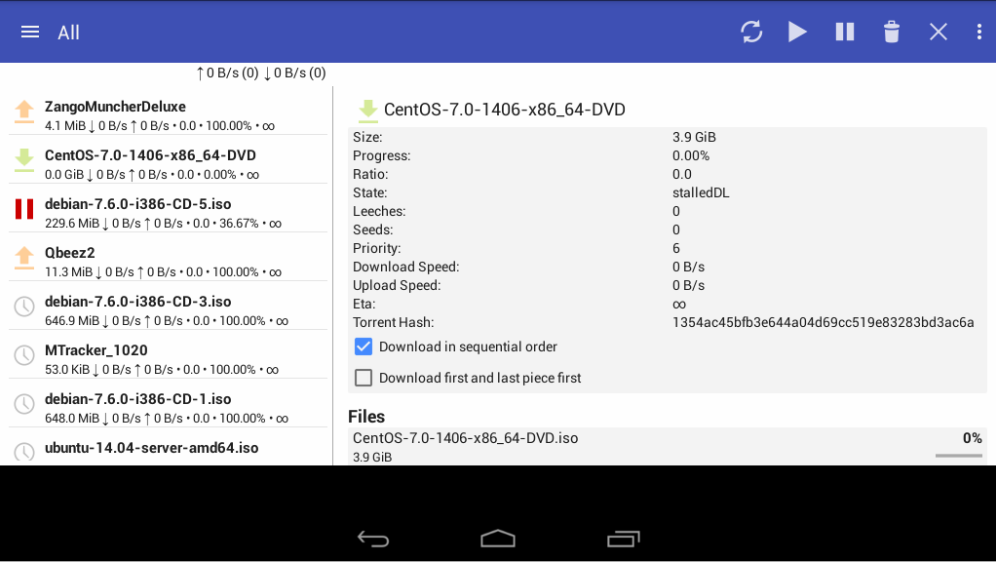
Task: Click clock icon for debian-7.6.0-i386-CD-1.iso
Action: coord(24,404)
